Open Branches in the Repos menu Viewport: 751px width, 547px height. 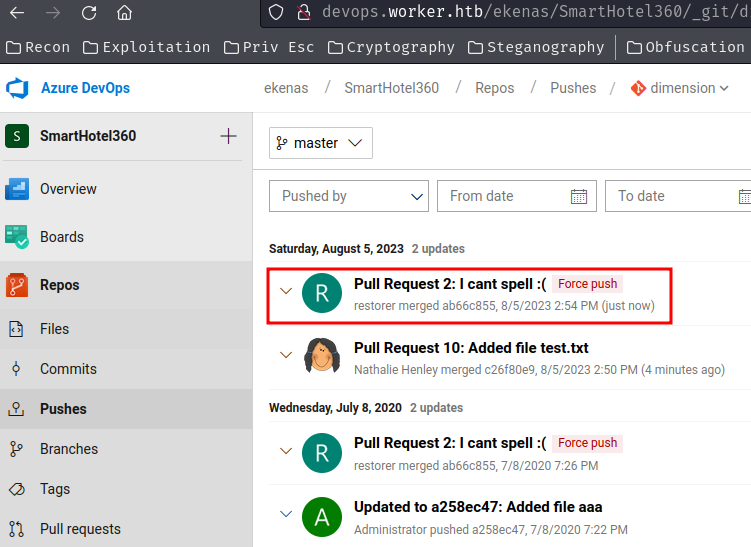tap(69, 449)
